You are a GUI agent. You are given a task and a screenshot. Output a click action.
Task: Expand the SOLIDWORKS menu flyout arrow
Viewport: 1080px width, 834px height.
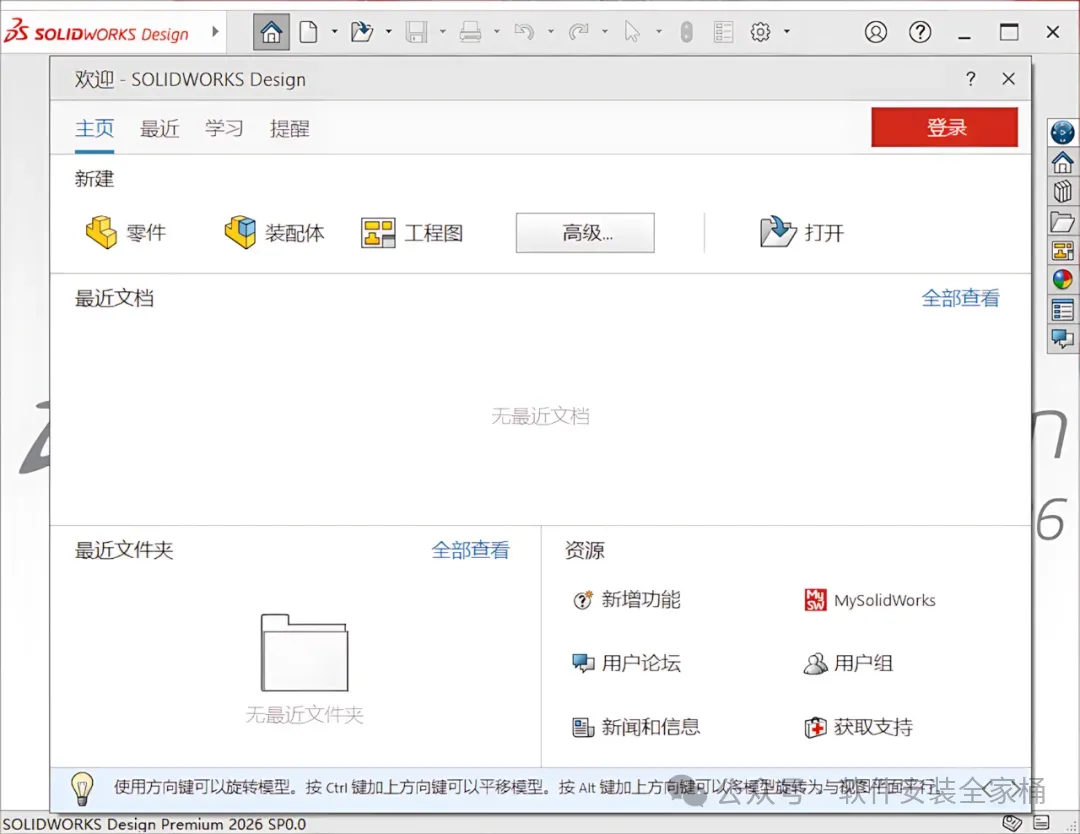[215, 32]
